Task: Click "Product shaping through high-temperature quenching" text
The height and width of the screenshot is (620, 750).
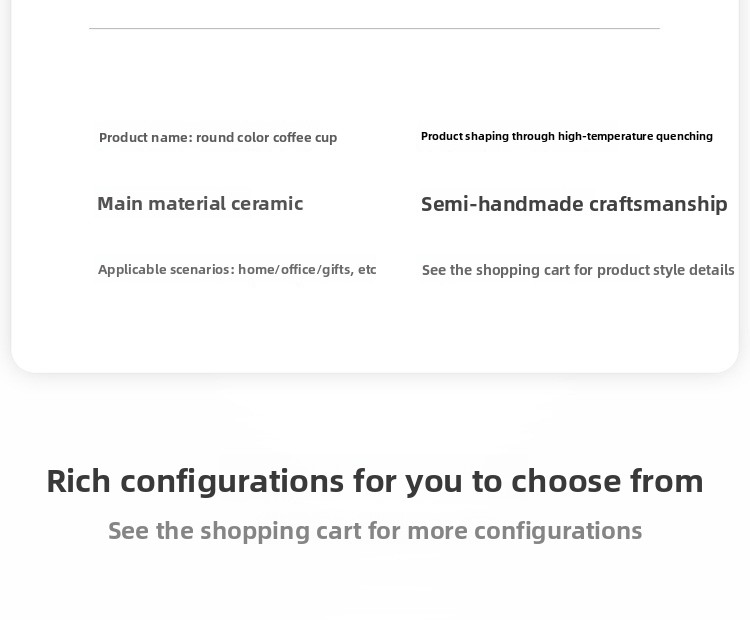Action: 566,136
